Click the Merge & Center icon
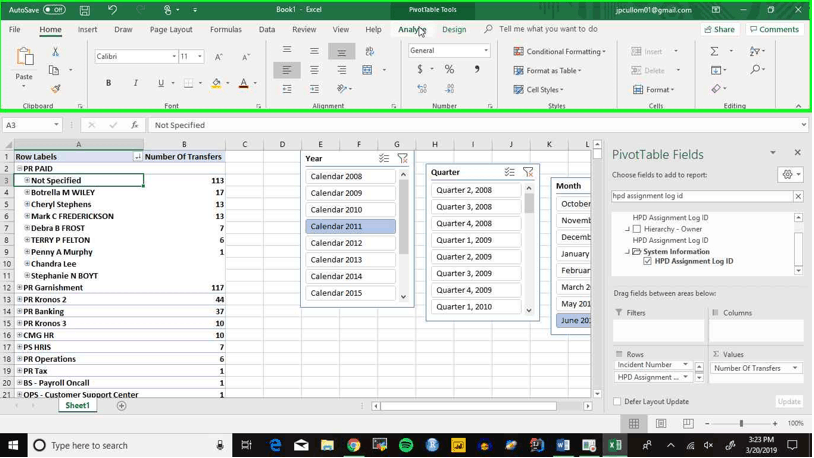The width and height of the screenshot is (814, 458). (367, 70)
